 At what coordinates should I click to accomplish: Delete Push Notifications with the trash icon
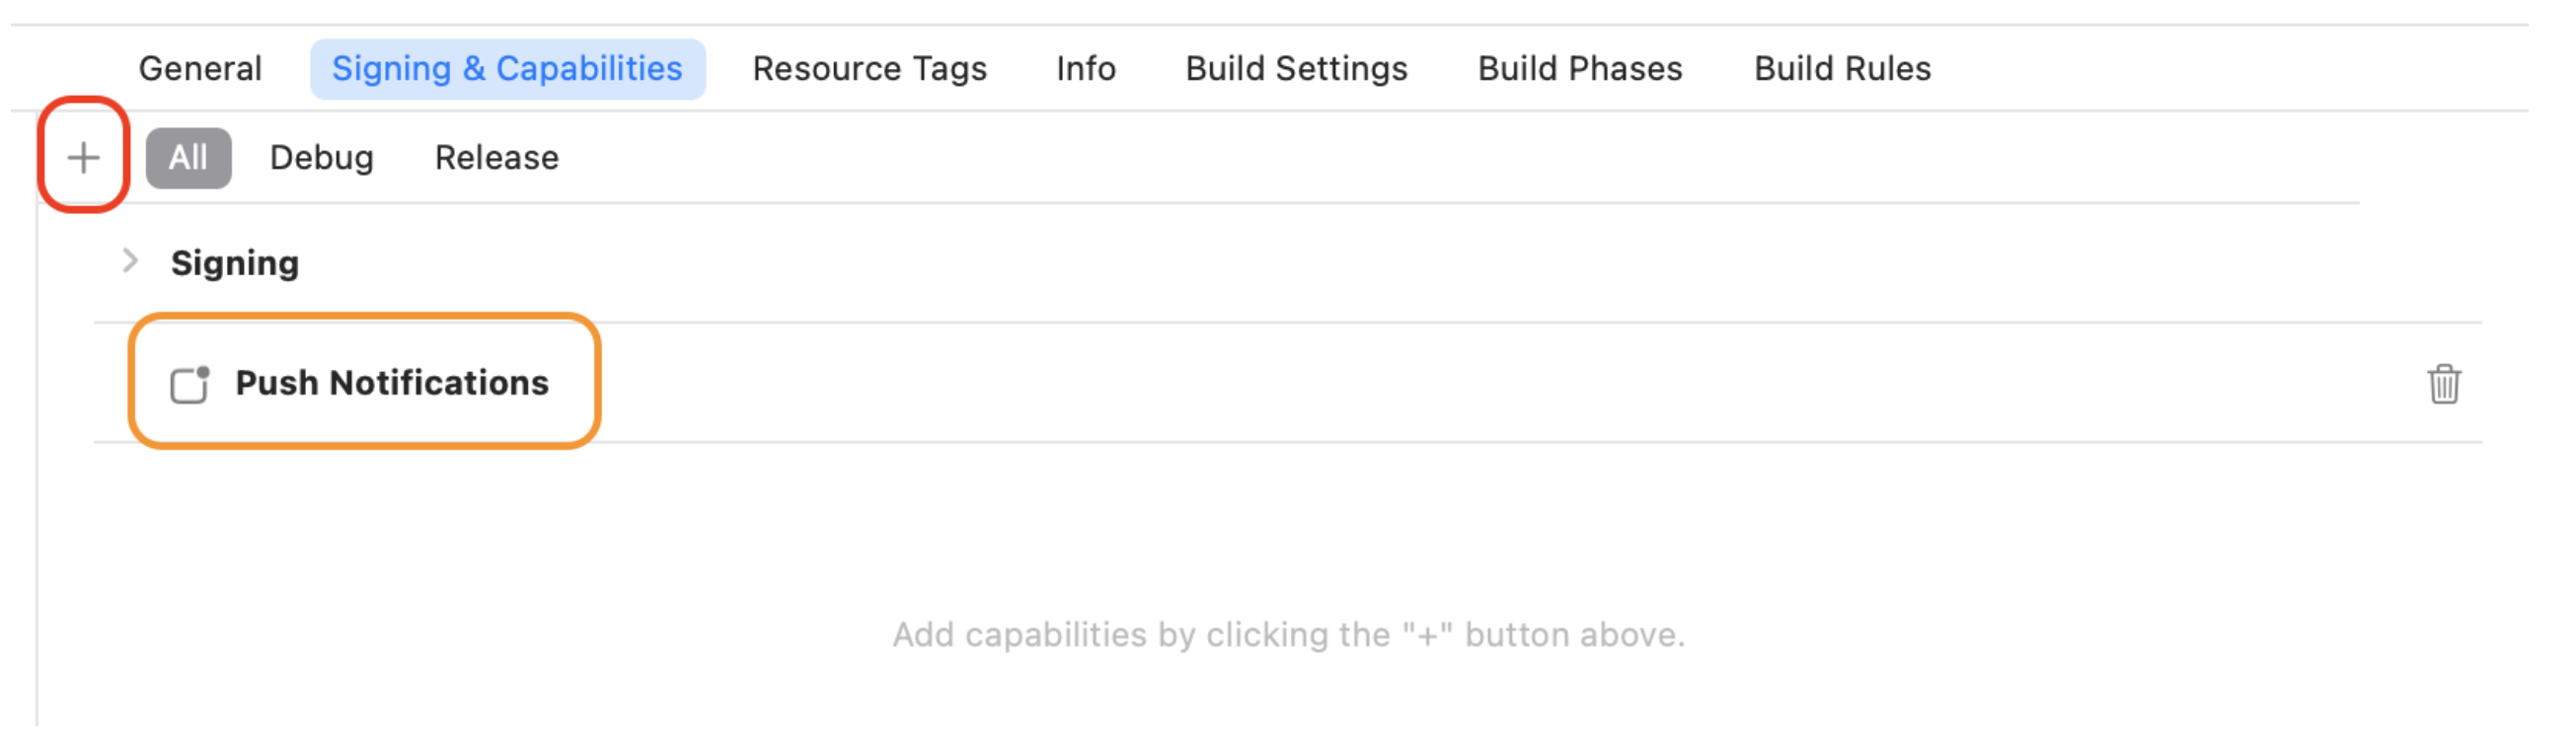2443,383
